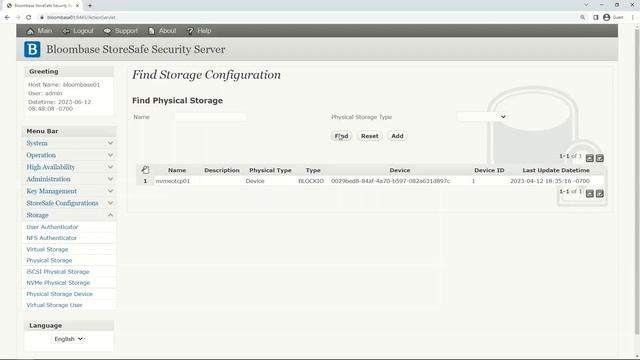Open Virtual Storage User link
The image size is (640, 360).
coord(54,305)
